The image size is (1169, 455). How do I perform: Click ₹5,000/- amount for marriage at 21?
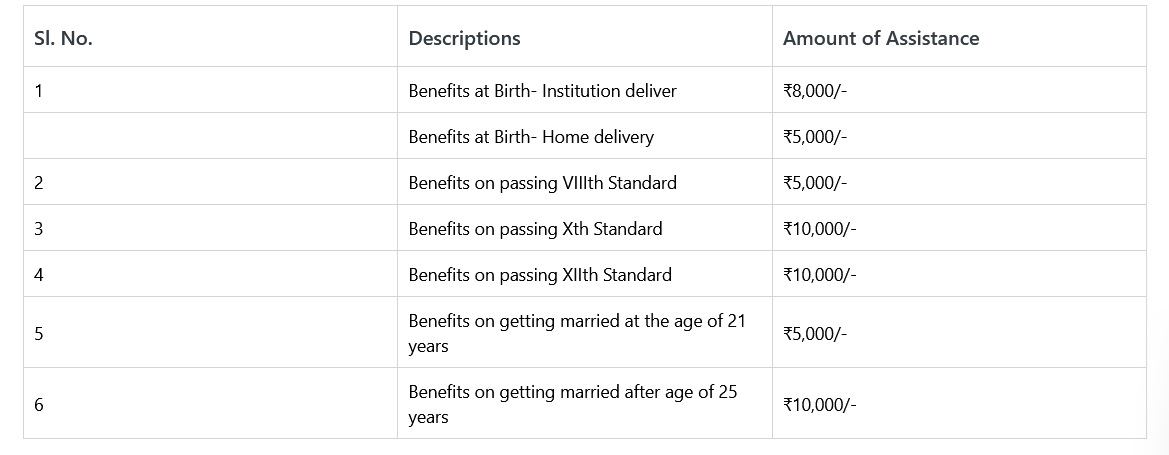point(815,333)
